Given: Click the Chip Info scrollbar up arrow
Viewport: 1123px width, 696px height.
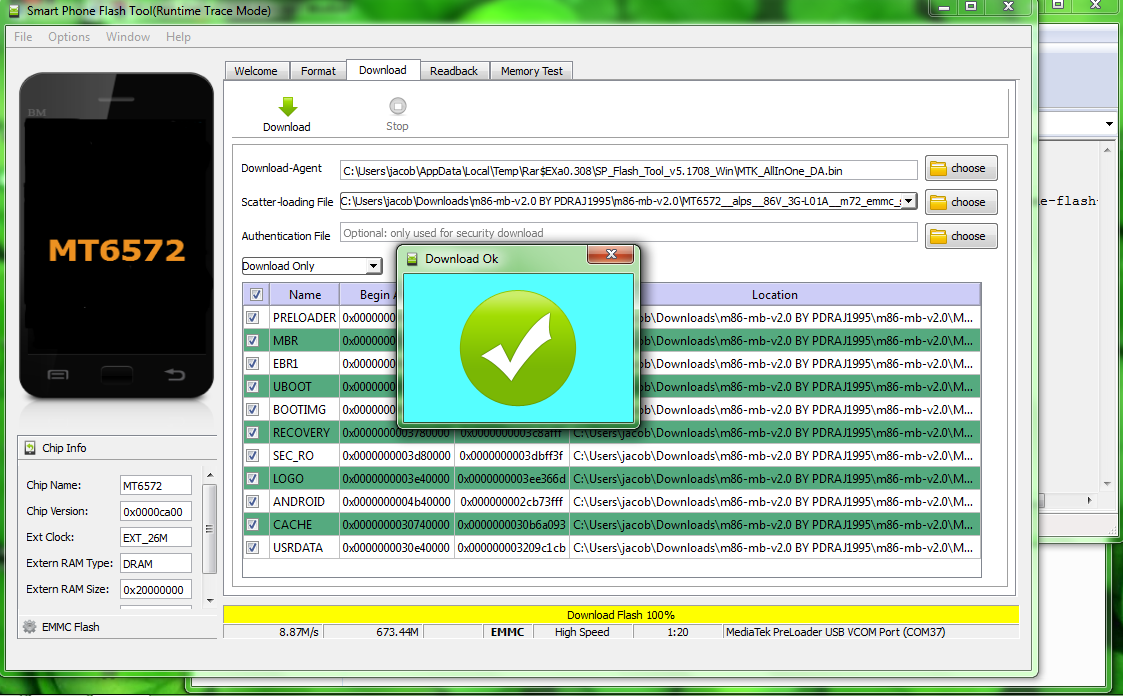Looking at the screenshot, I should (210, 475).
